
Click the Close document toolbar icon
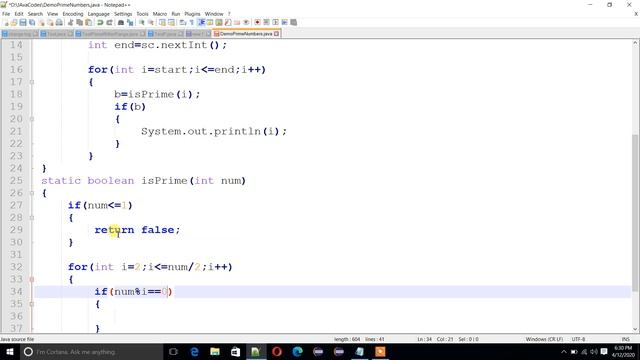tap(41, 22)
